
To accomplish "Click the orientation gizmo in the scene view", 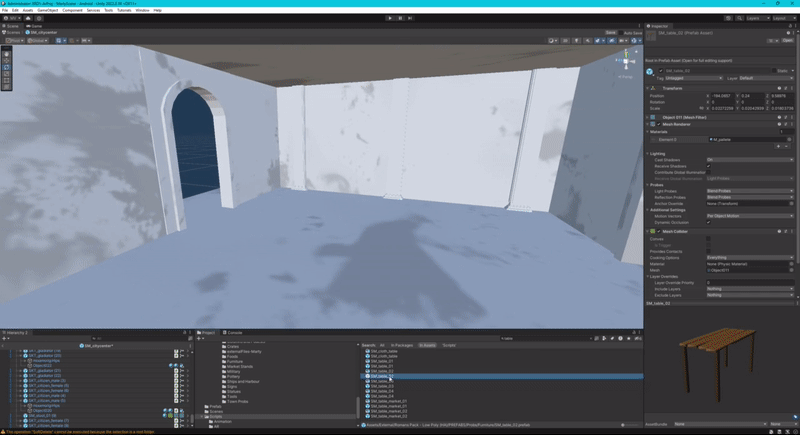I will (x=625, y=62).
